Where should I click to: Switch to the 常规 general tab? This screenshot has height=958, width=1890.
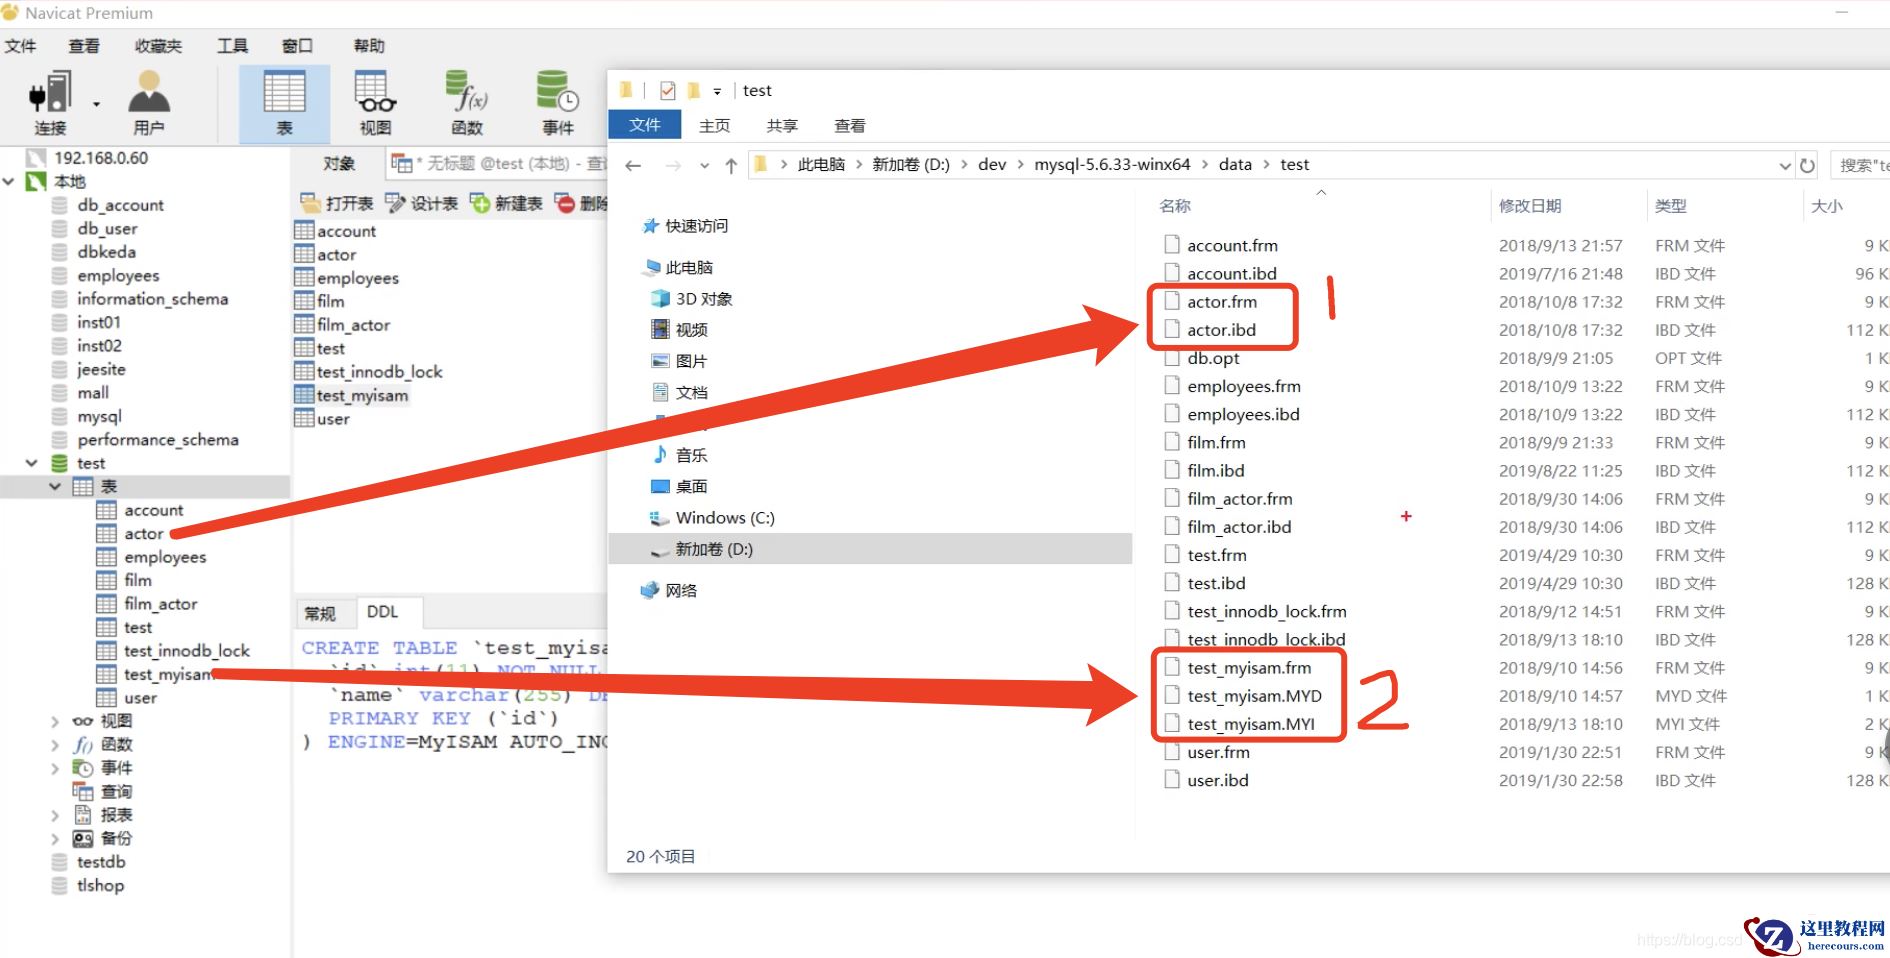(x=320, y=613)
